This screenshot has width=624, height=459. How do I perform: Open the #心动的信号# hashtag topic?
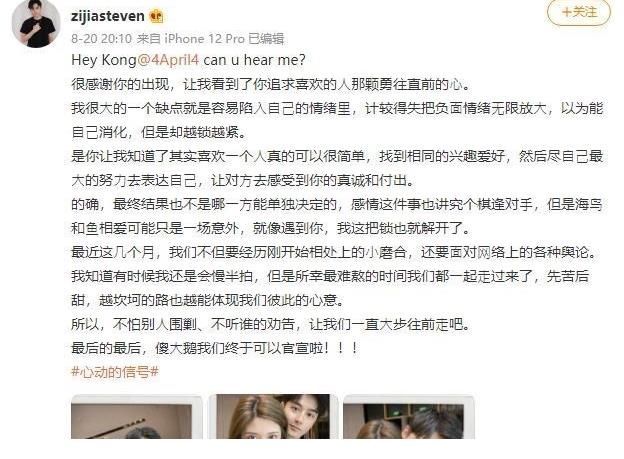point(115,372)
